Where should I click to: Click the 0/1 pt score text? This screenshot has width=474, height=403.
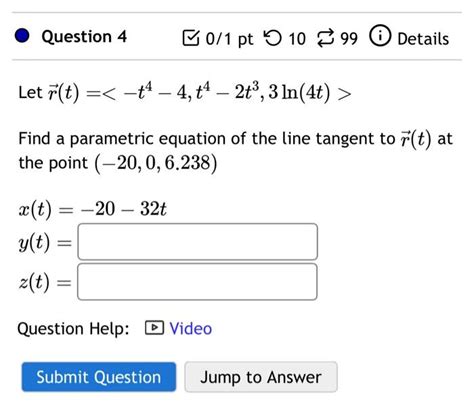[229, 39]
